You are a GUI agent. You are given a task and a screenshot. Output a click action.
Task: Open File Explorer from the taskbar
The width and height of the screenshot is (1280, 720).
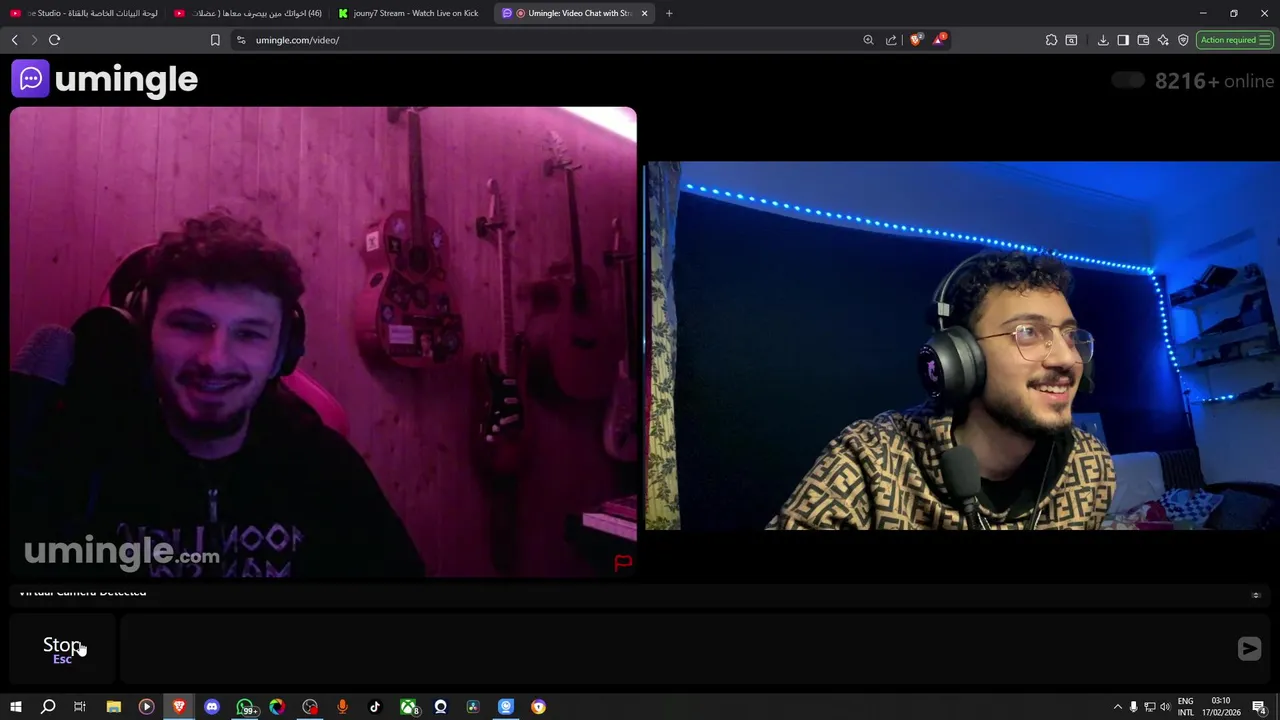point(114,707)
